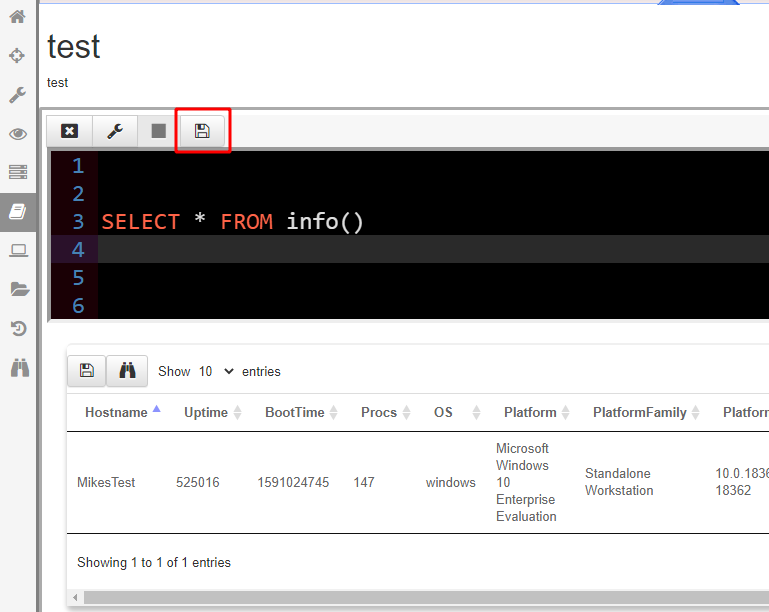Click the history clock icon in sidebar
Viewport: 769px width, 612px height.
pyautogui.click(x=17, y=328)
